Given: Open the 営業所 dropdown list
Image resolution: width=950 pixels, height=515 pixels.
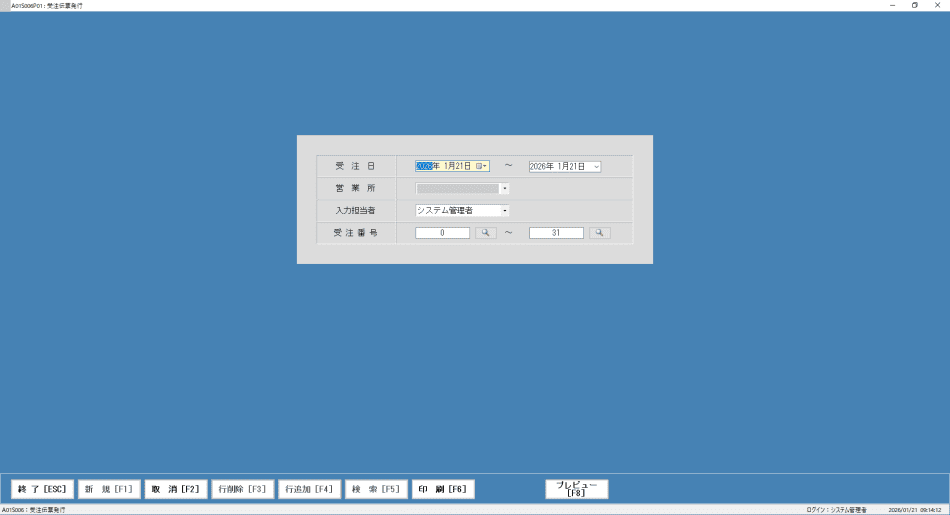Looking at the screenshot, I should (505, 188).
